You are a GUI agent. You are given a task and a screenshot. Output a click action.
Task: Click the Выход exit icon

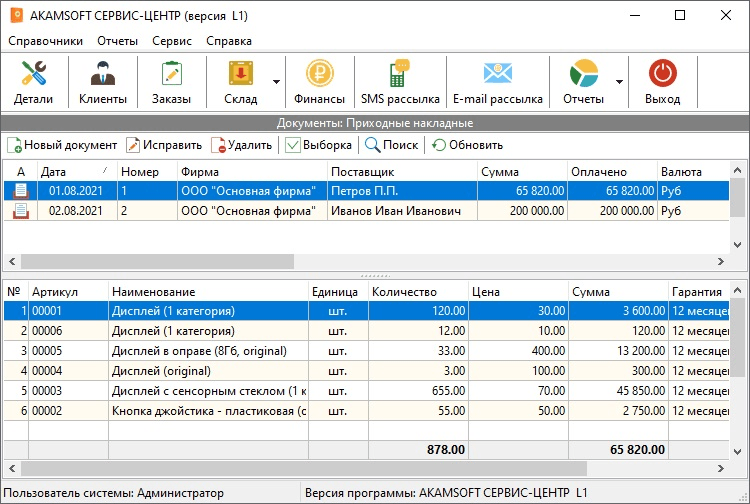pyautogui.click(x=662, y=82)
